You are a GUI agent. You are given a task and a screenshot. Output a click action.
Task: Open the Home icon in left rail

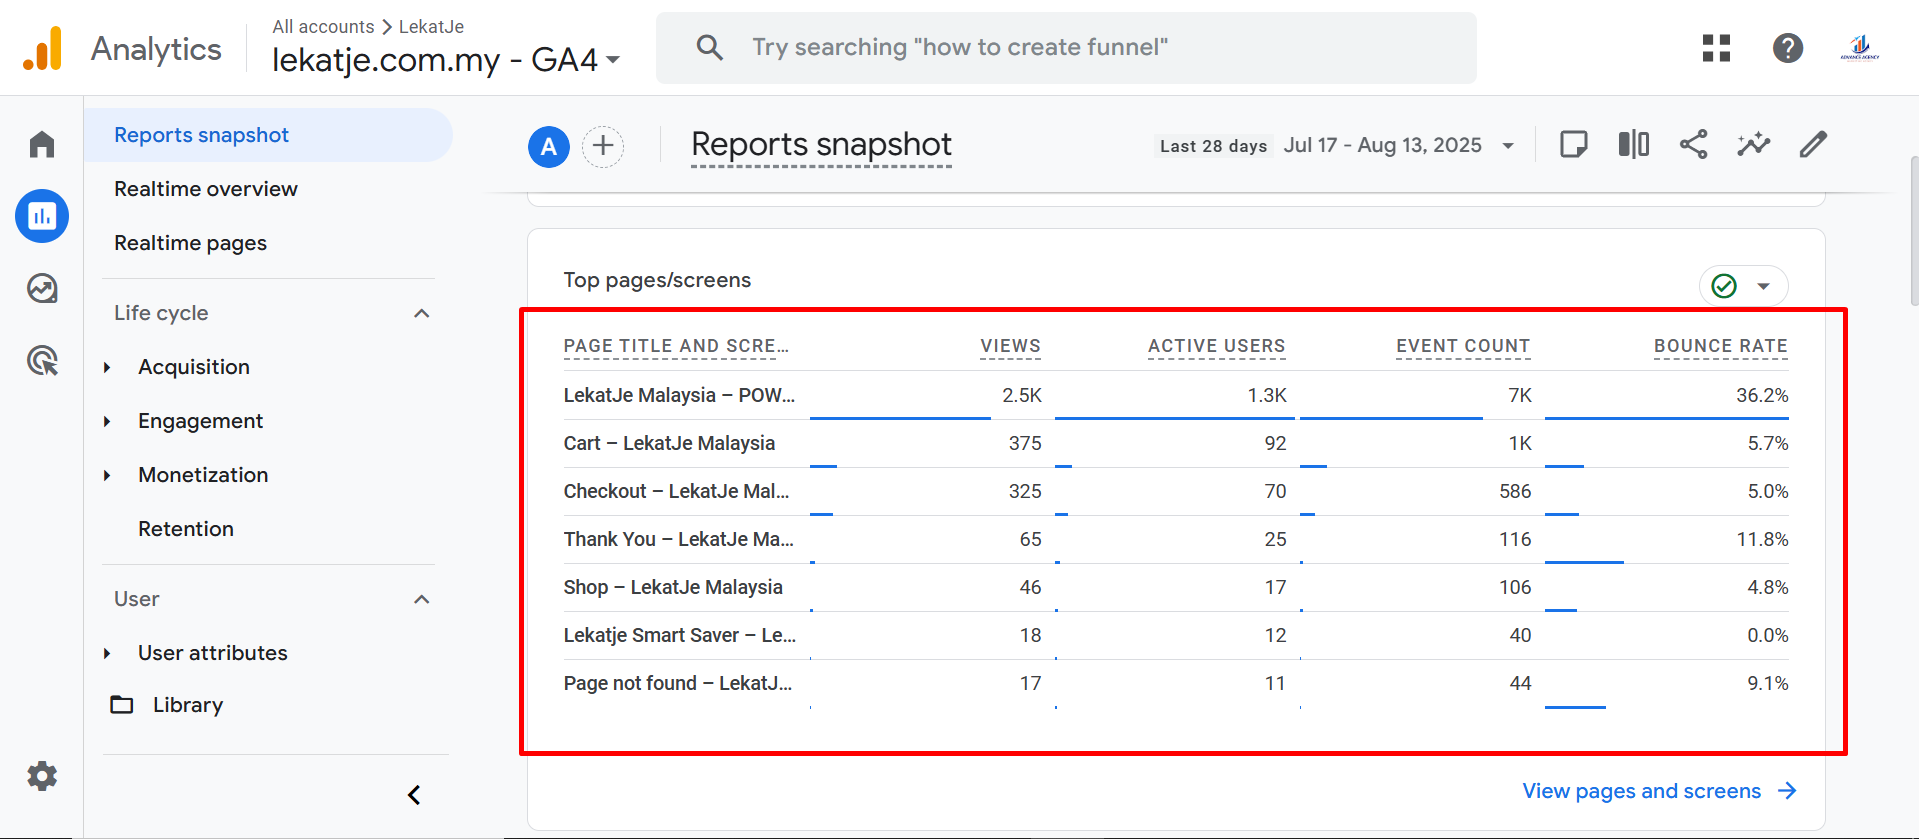[42, 145]
